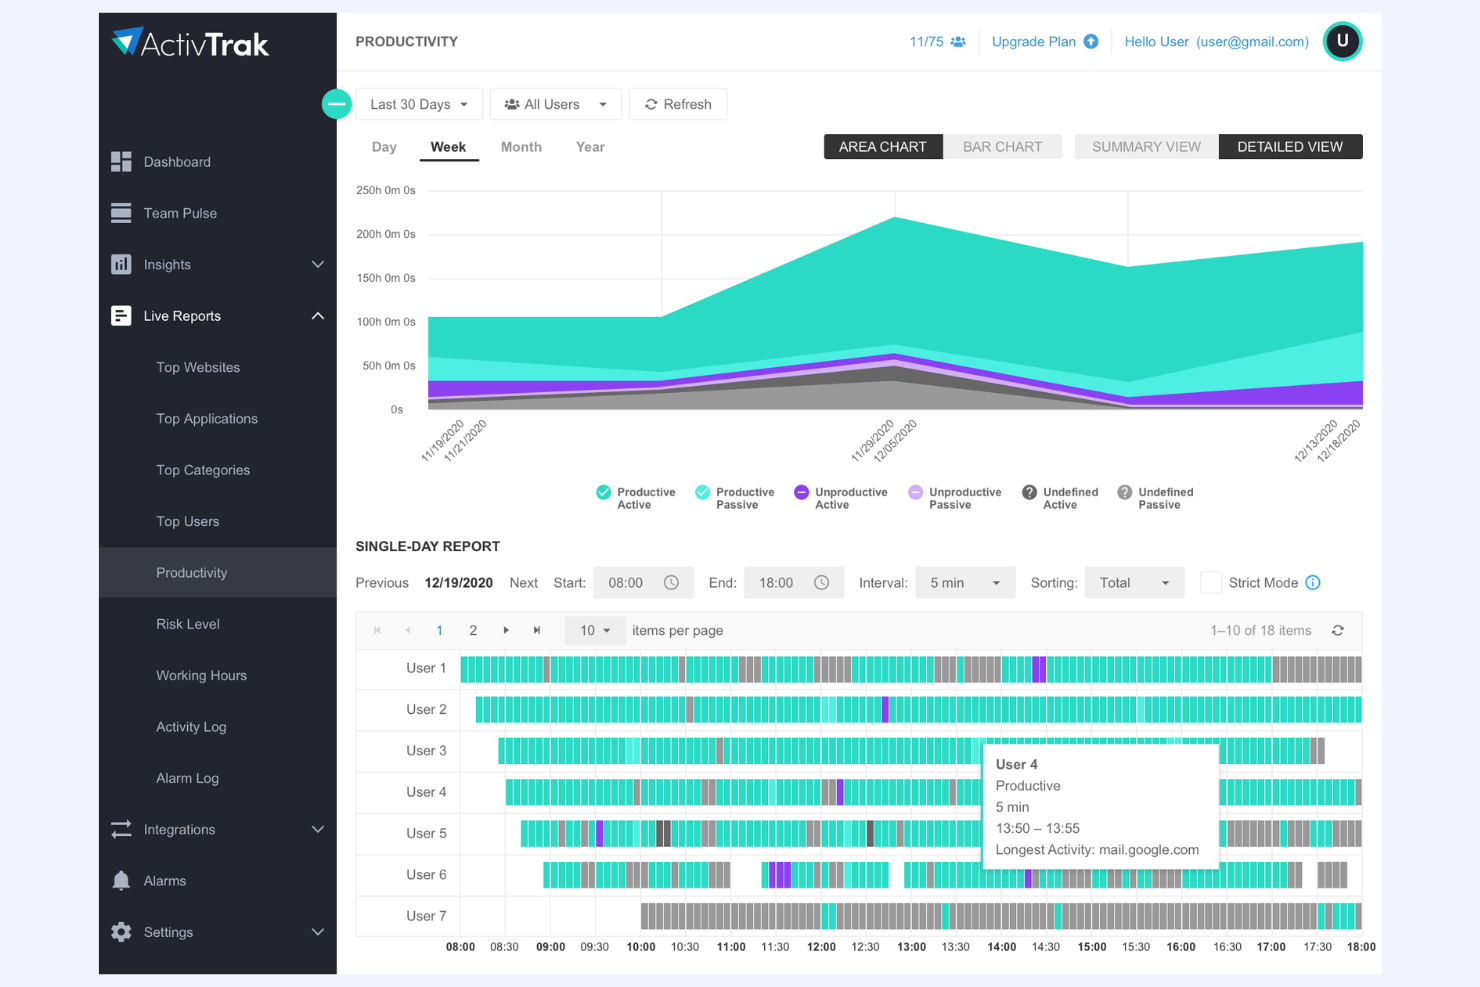
Task: Open Top Users report
Action: coord(188,521)
